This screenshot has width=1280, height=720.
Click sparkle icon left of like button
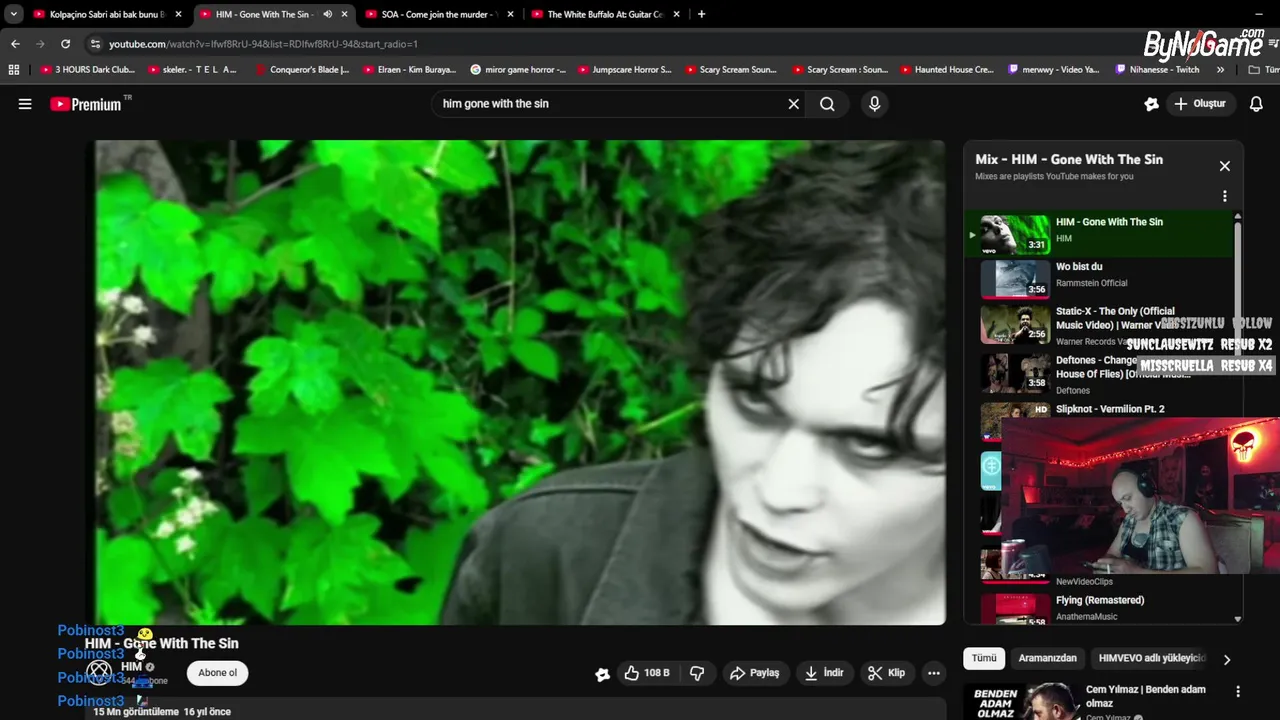602,674
